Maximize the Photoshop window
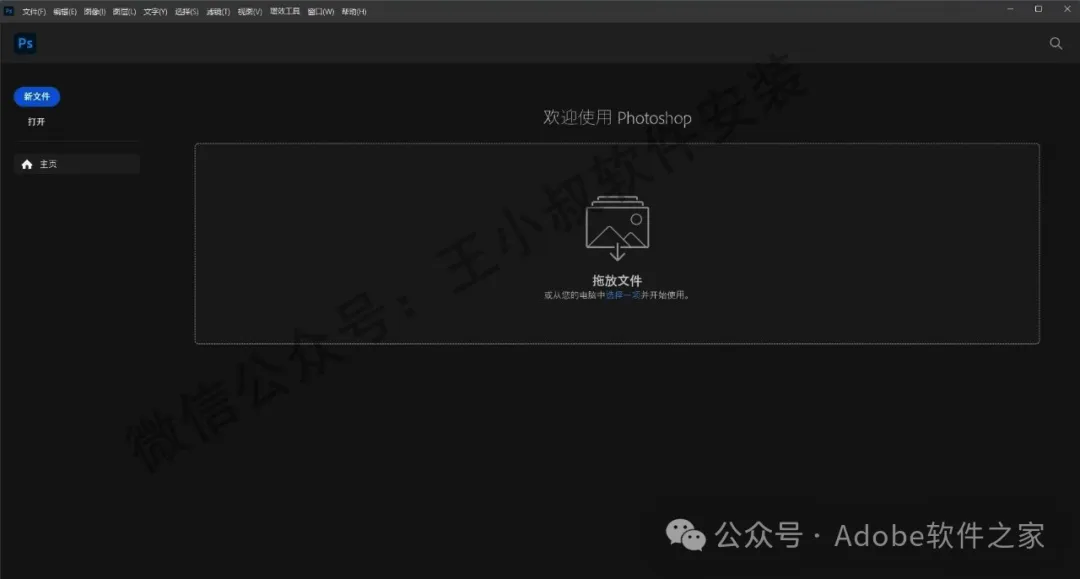This screenshot has height=579, width=1080. (1038, 9)
